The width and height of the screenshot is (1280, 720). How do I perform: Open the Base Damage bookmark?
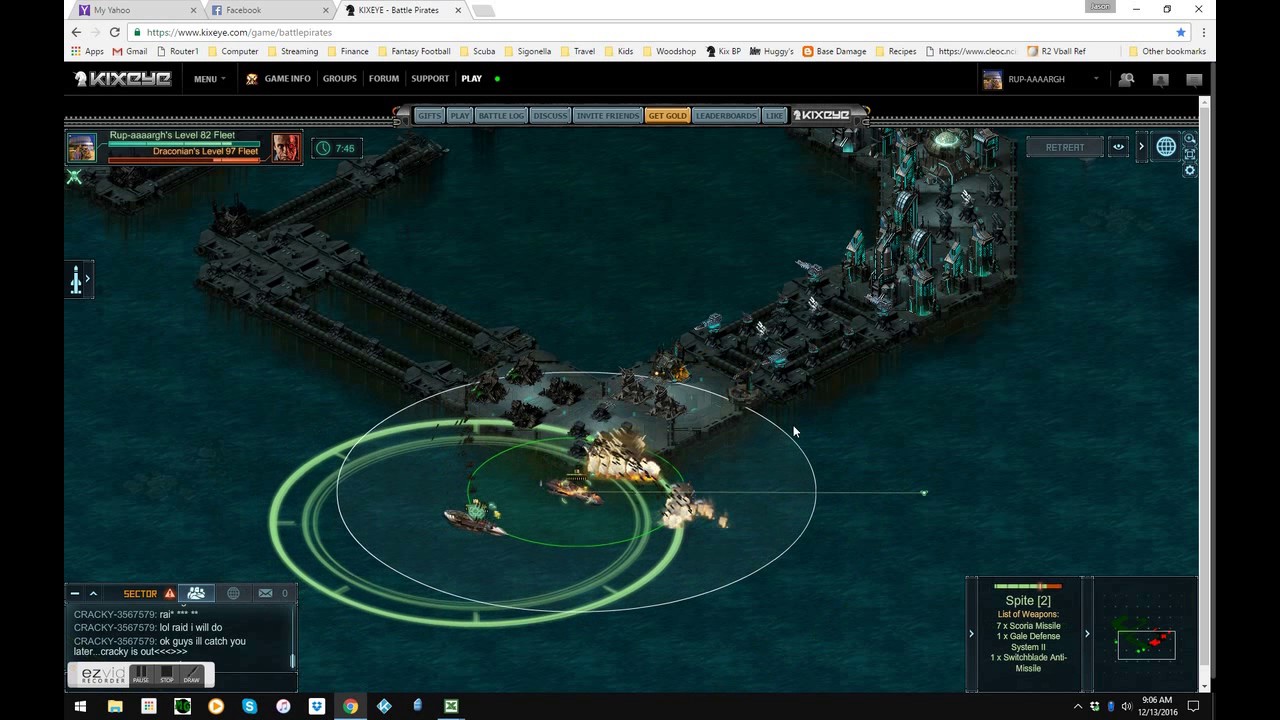point(835,51)
